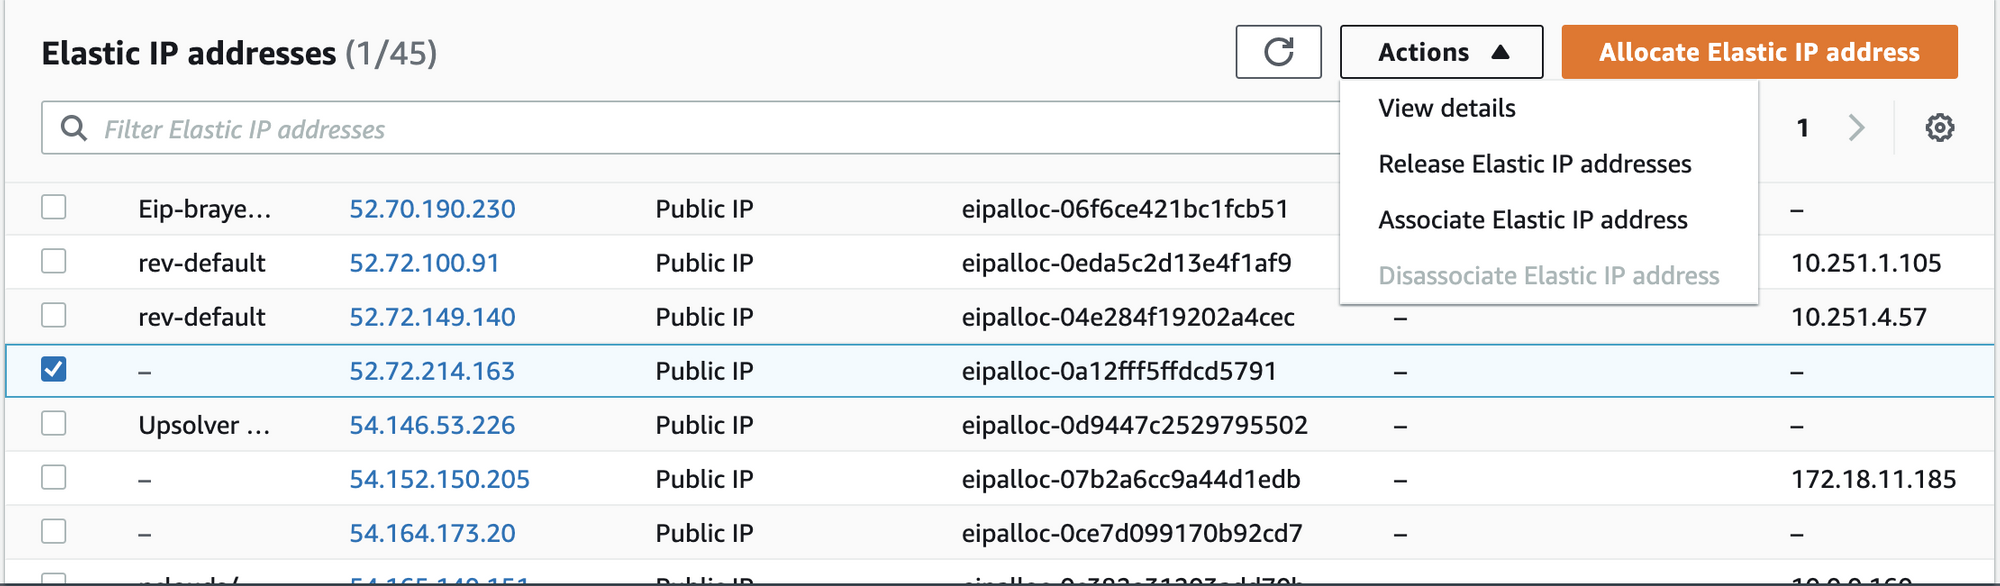2000x586 pixels.
Task: Select checkbox for Upsolver row
Action: (x=54, y=423)
